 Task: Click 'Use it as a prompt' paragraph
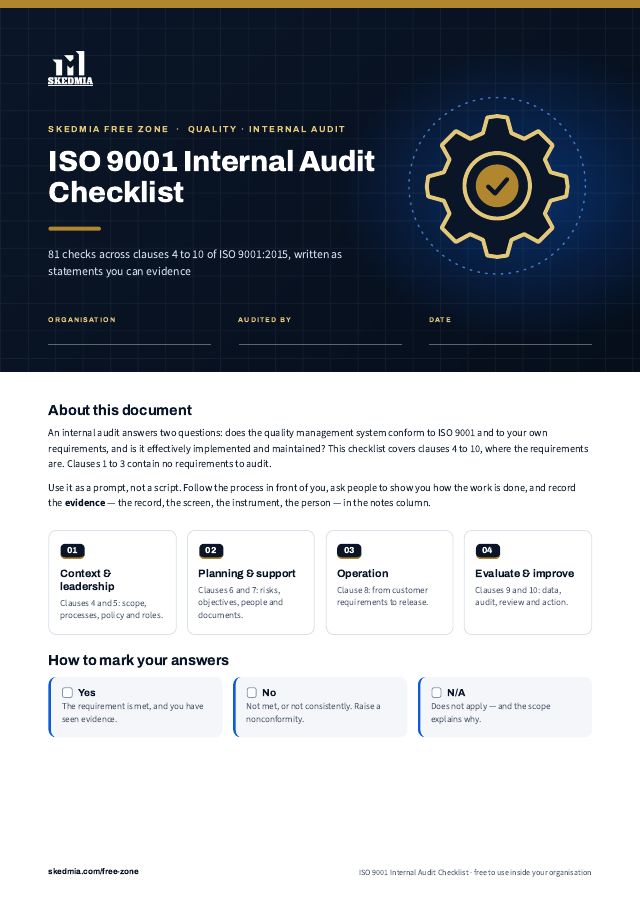[312, 495]
